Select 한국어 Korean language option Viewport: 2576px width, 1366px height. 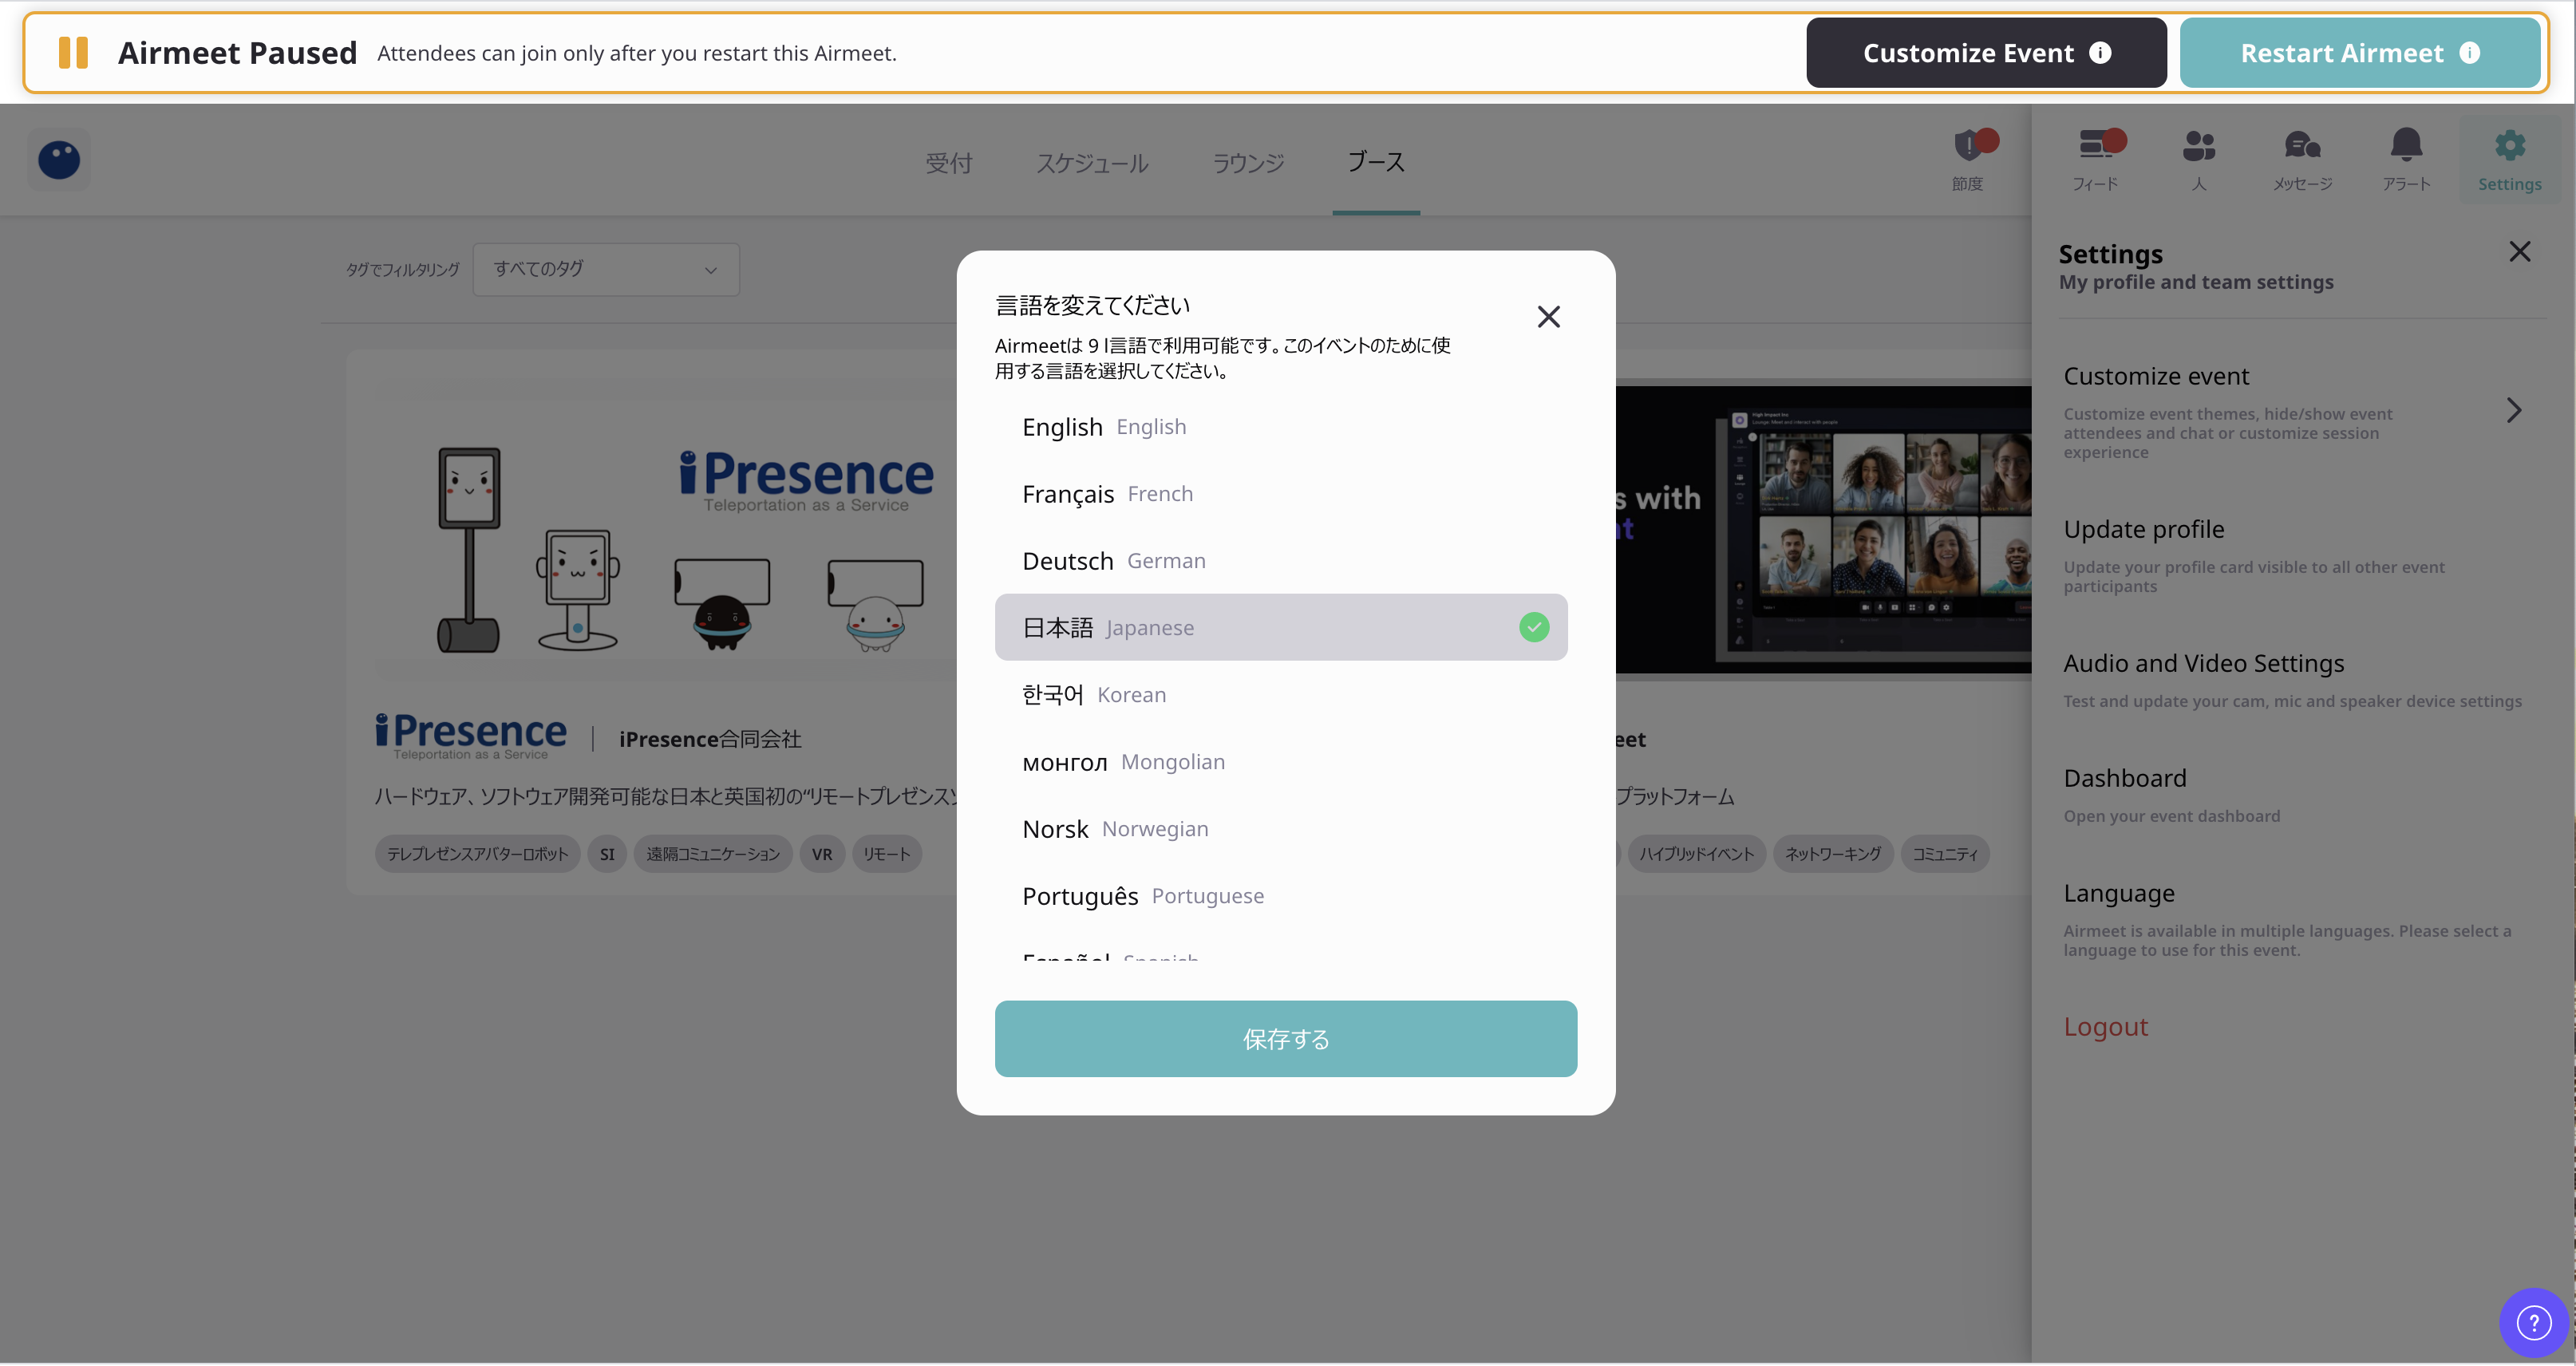pyautogui.click(x=1281, y=695)
